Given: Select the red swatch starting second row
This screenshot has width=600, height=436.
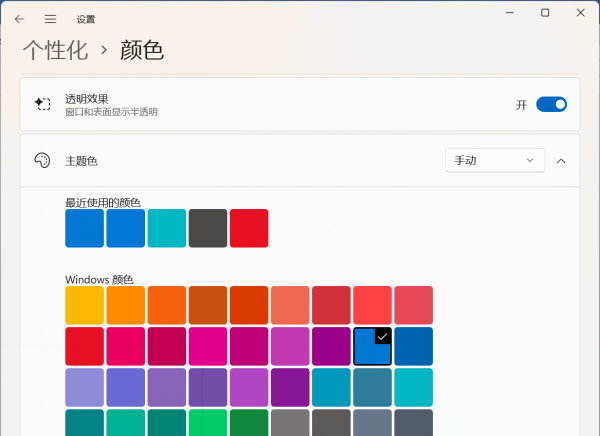Looking at the screenshot, I should tap(85, 346).
